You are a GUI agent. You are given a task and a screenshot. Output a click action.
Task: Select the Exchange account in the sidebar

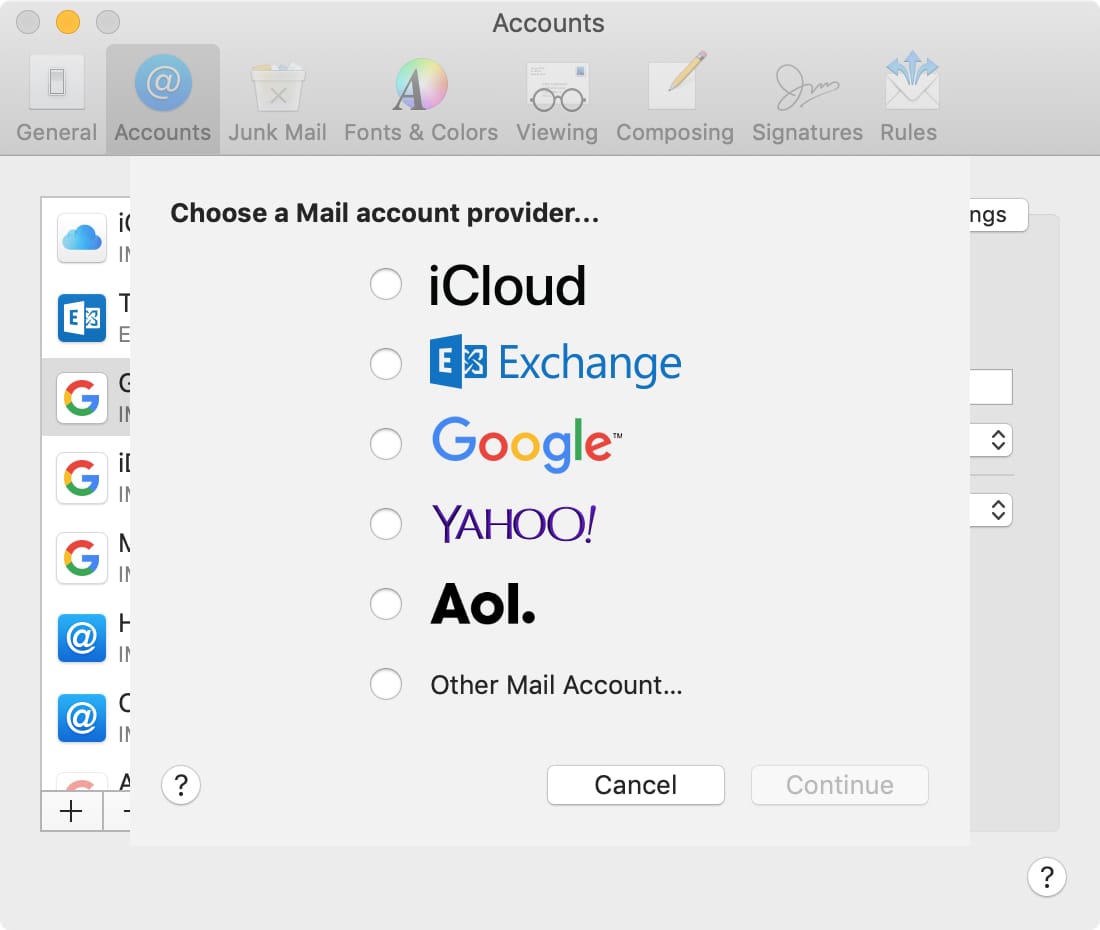point(85,318)
